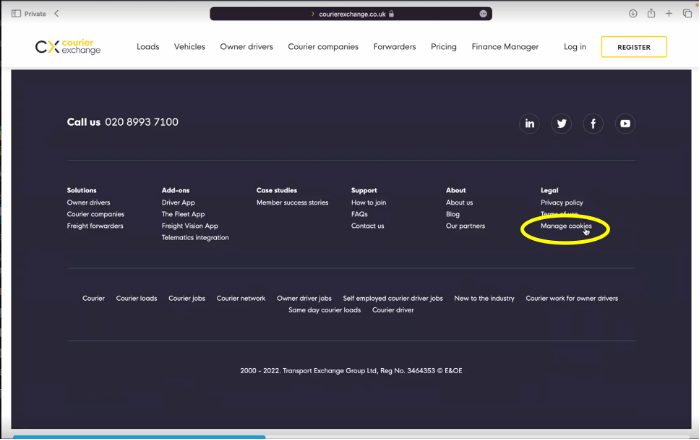Image resolution: width=700 pixels, height=440 pixels.
Task: Open the Telematics Integration link
Action: [x=195, y=237]
